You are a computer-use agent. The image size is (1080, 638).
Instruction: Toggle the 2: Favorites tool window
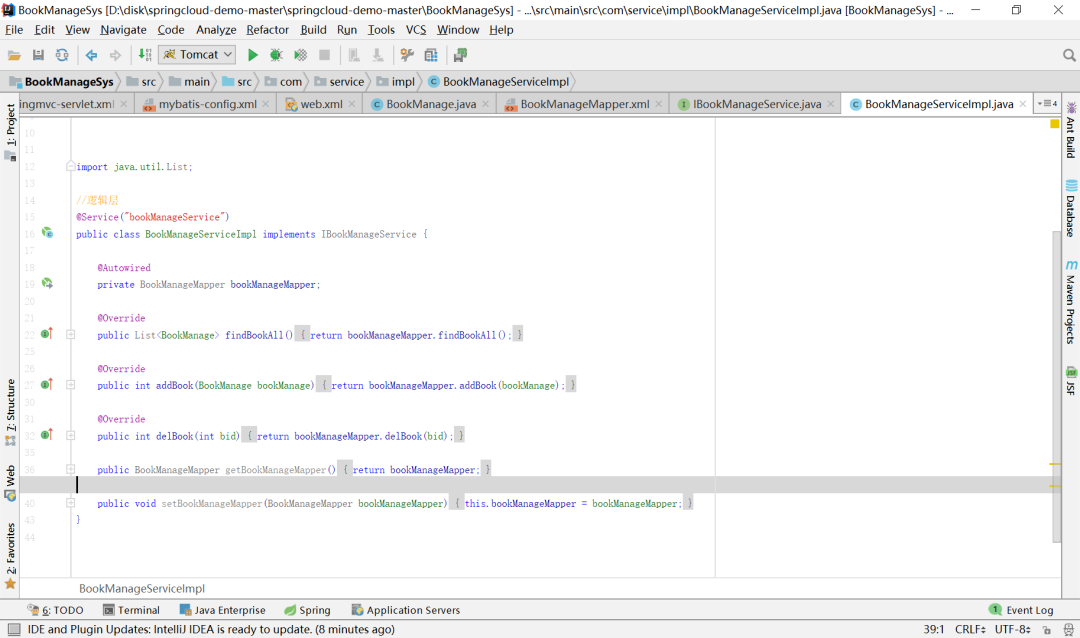10,556
